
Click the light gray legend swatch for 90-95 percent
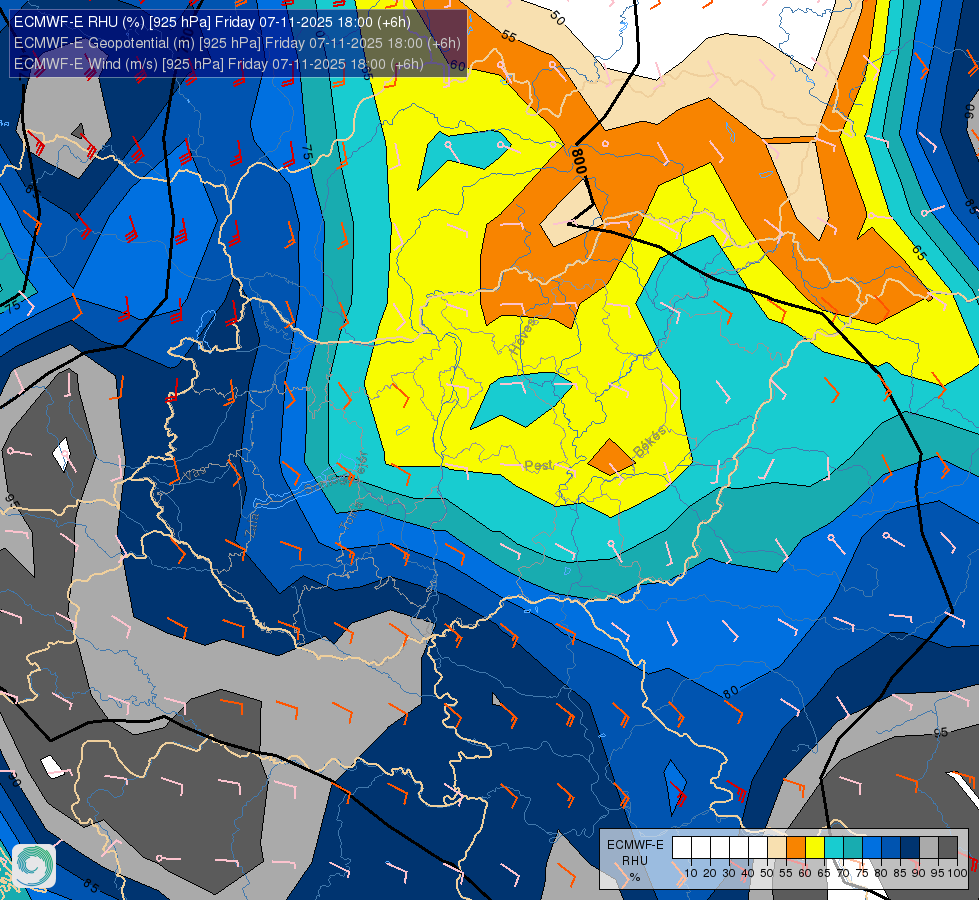click(x=928, y=847)
